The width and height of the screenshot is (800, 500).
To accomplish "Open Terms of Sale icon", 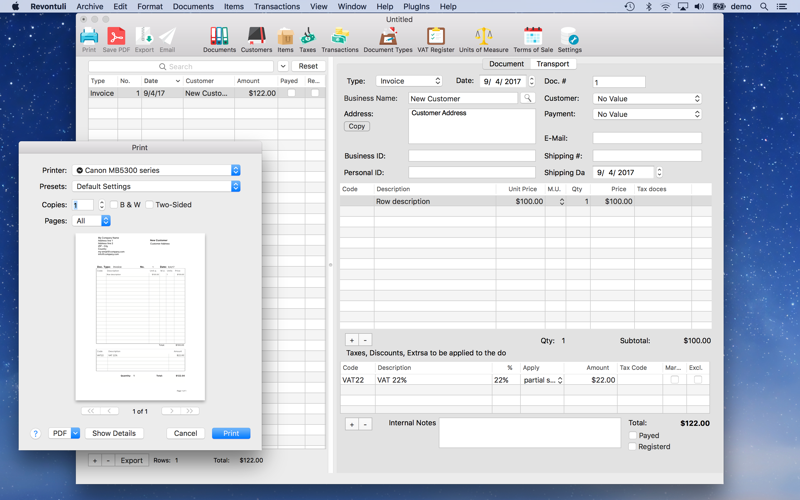I will click(x=533, y=38).
